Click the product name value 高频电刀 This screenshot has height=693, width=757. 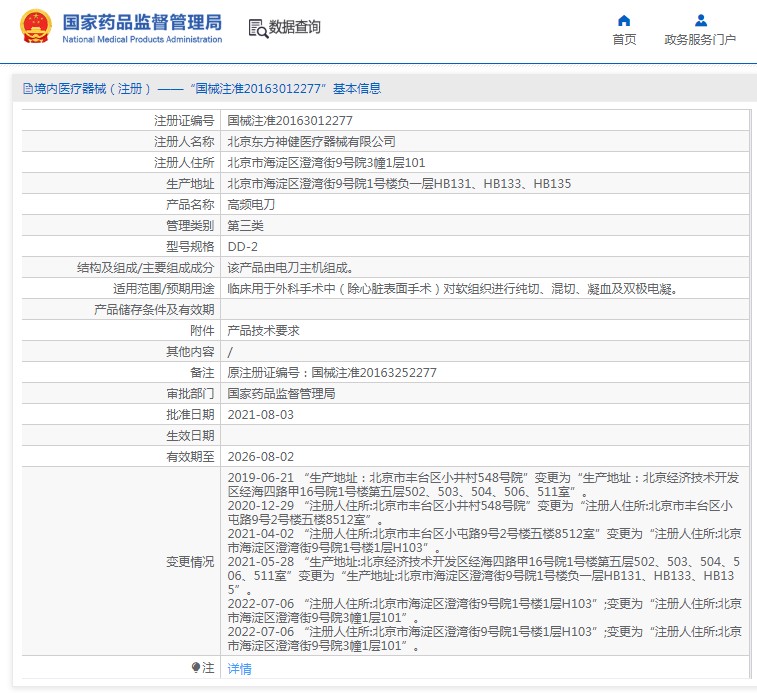(x=251, y=205)
